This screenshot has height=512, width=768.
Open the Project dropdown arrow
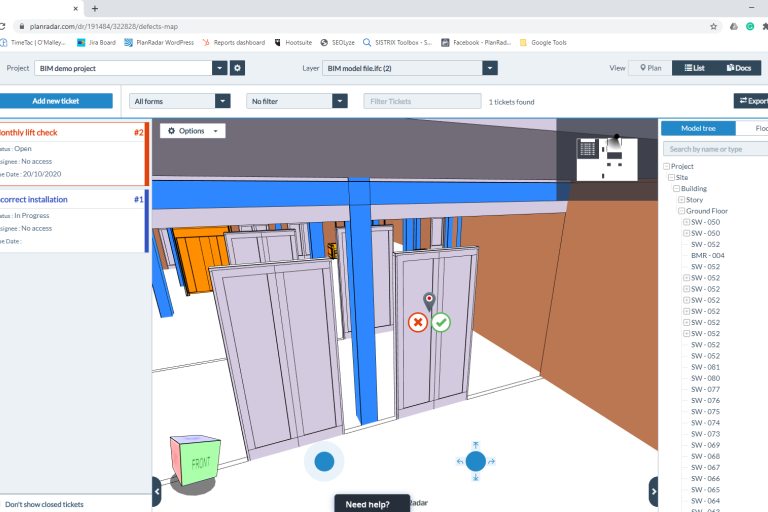point(219,68)
